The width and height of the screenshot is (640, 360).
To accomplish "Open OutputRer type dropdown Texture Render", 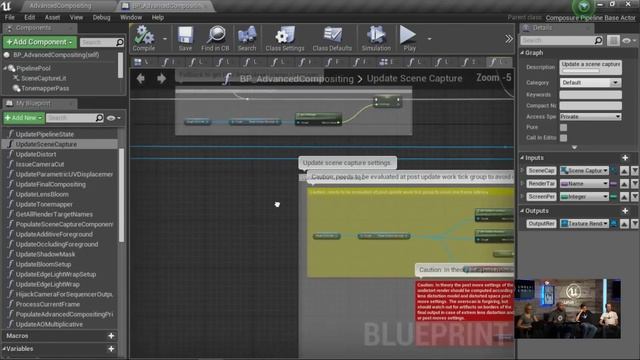I will (x=584, y=224).
